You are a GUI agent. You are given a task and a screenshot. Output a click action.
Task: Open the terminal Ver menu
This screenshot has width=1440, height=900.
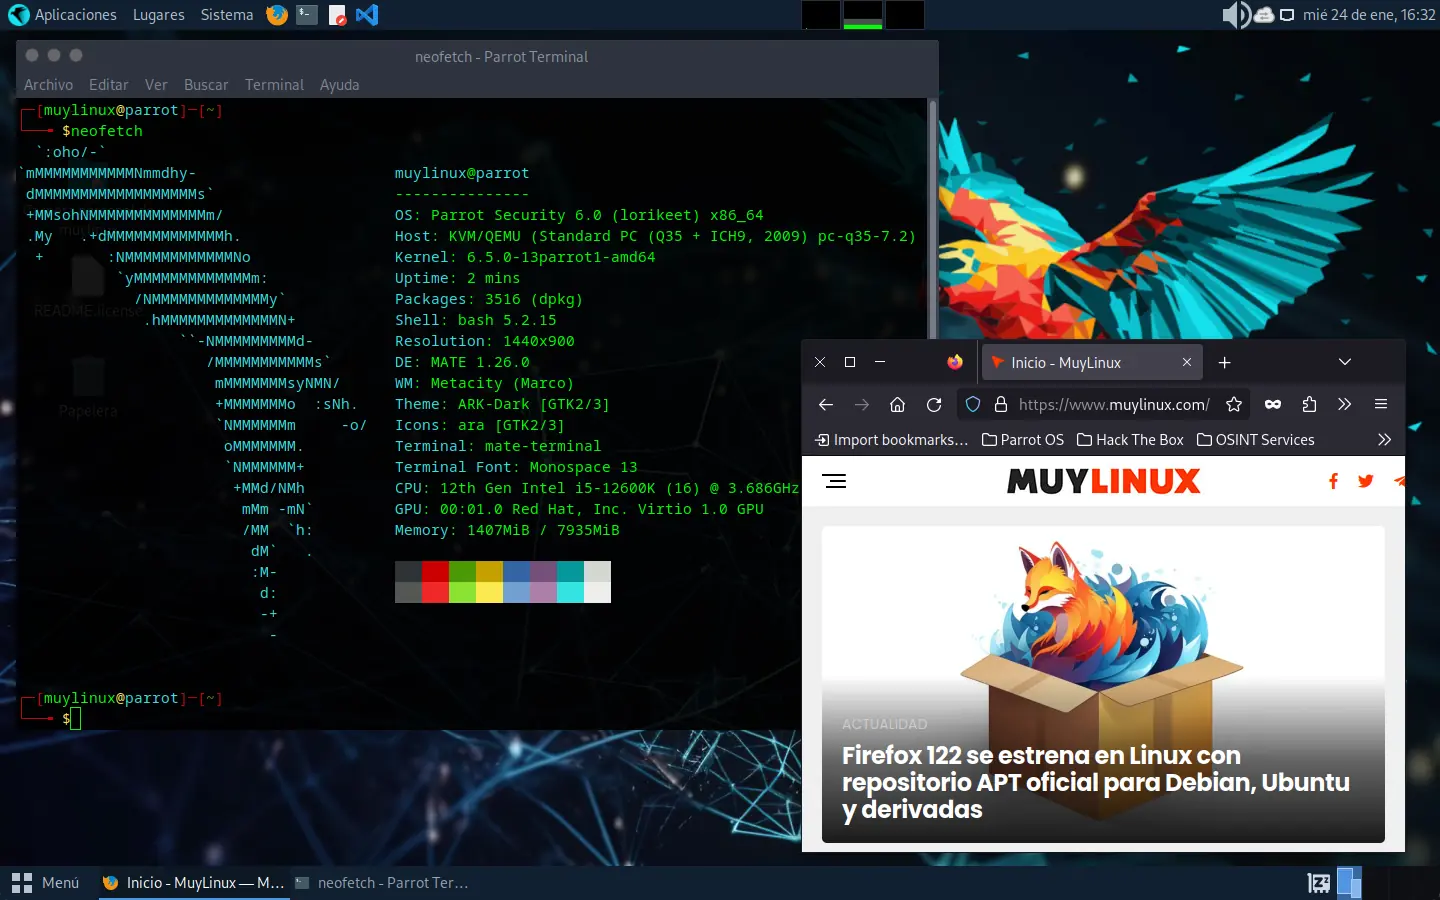coord(156,85)
